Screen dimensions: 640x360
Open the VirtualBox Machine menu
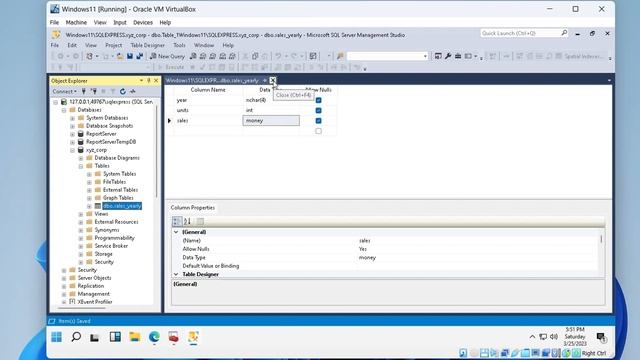76,22
